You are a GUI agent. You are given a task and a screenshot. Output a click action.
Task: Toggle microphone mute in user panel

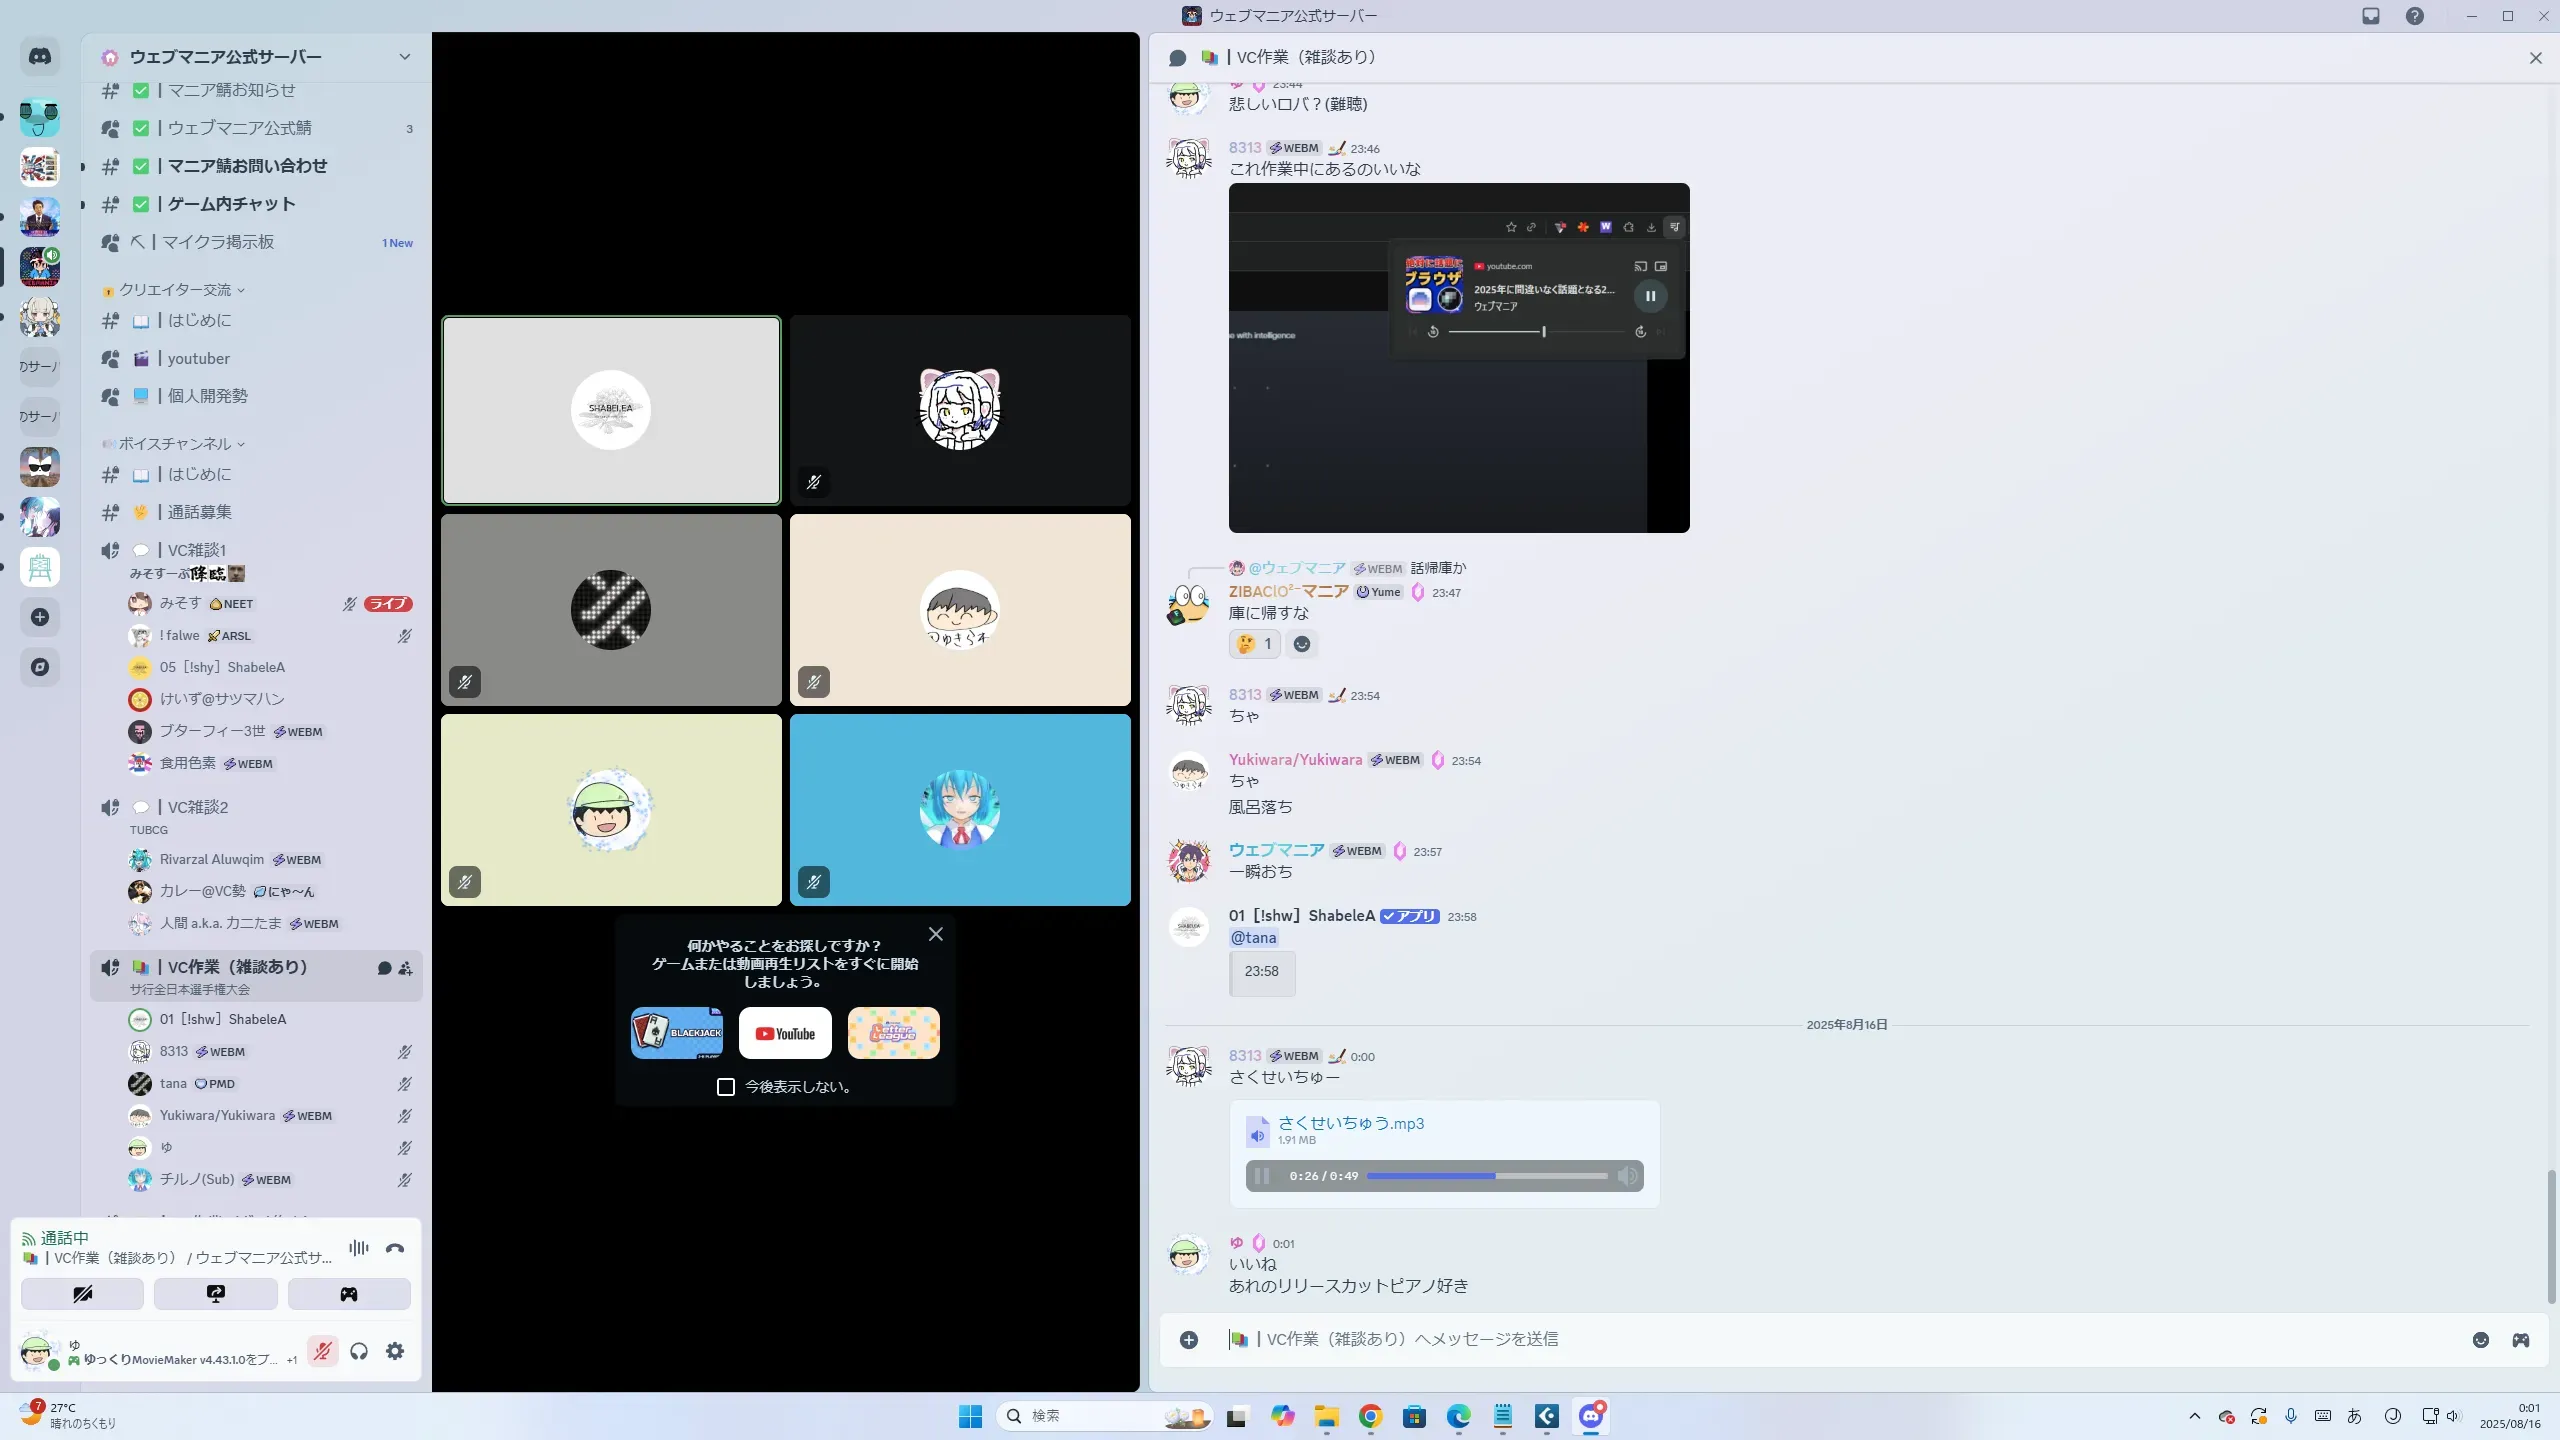coord(322,1351)
